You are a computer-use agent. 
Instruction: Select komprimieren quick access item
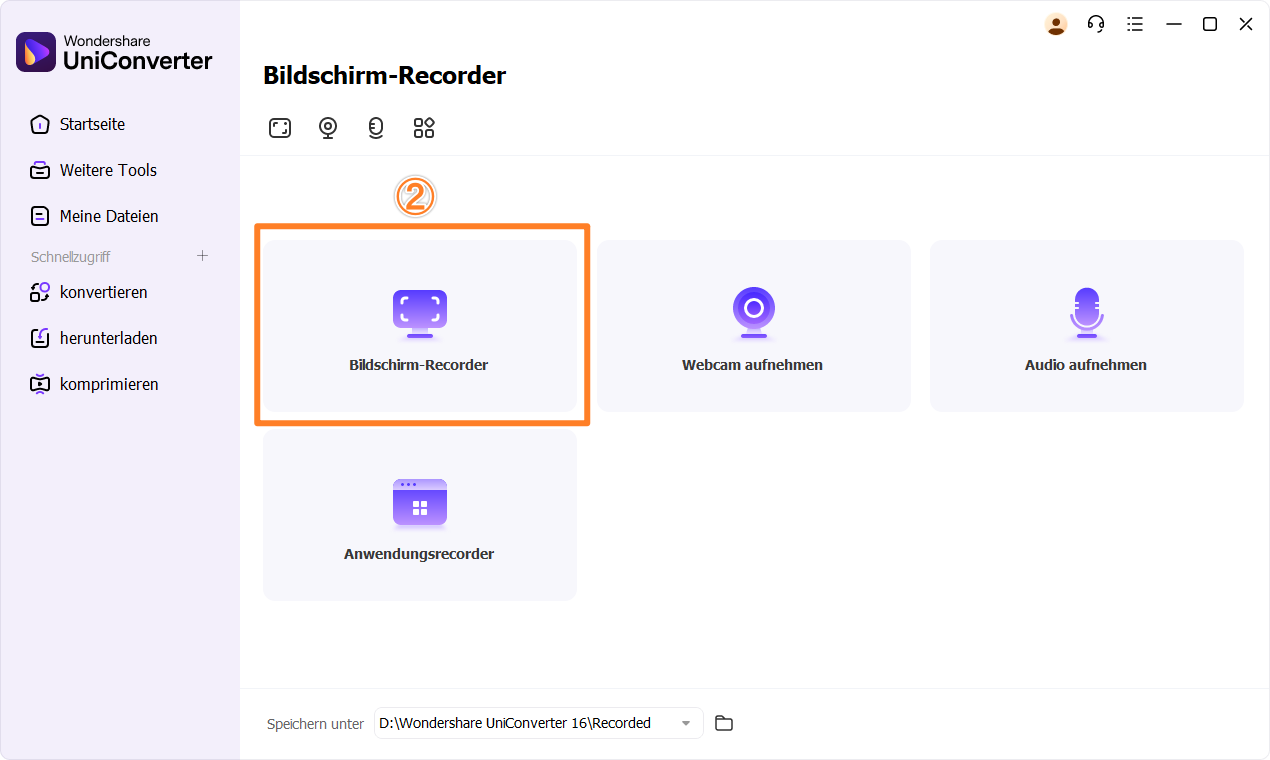pos(109,384)
